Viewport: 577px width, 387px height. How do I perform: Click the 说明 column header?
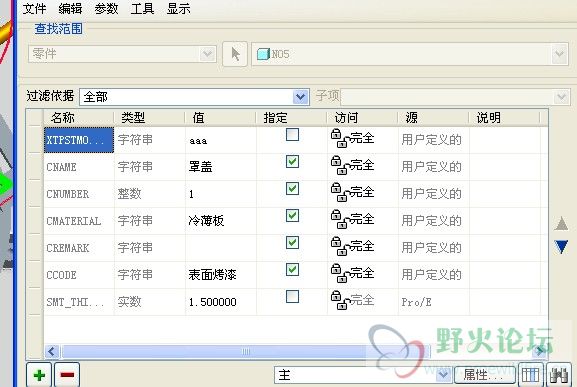pyautogui.click(x=505, y=118)
